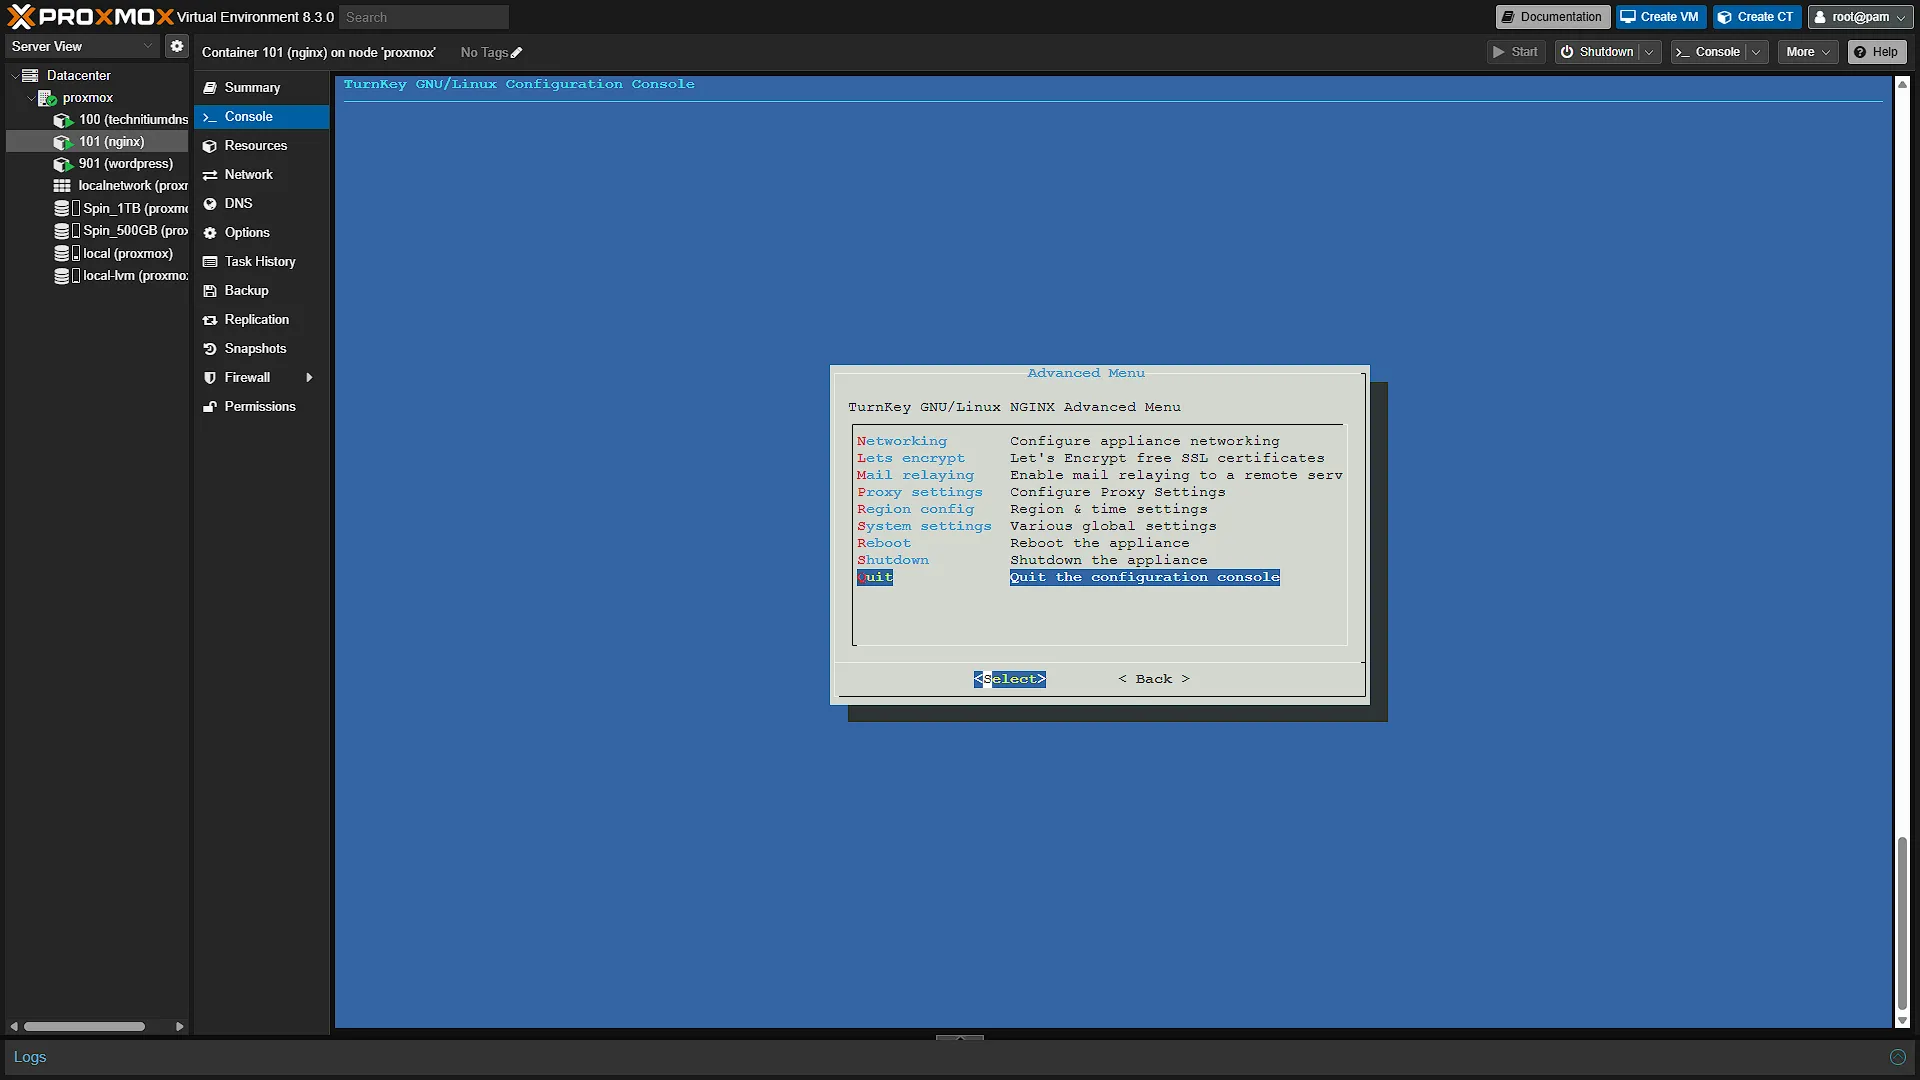
Task: Open the Replication panel
Action: (261, 320)
